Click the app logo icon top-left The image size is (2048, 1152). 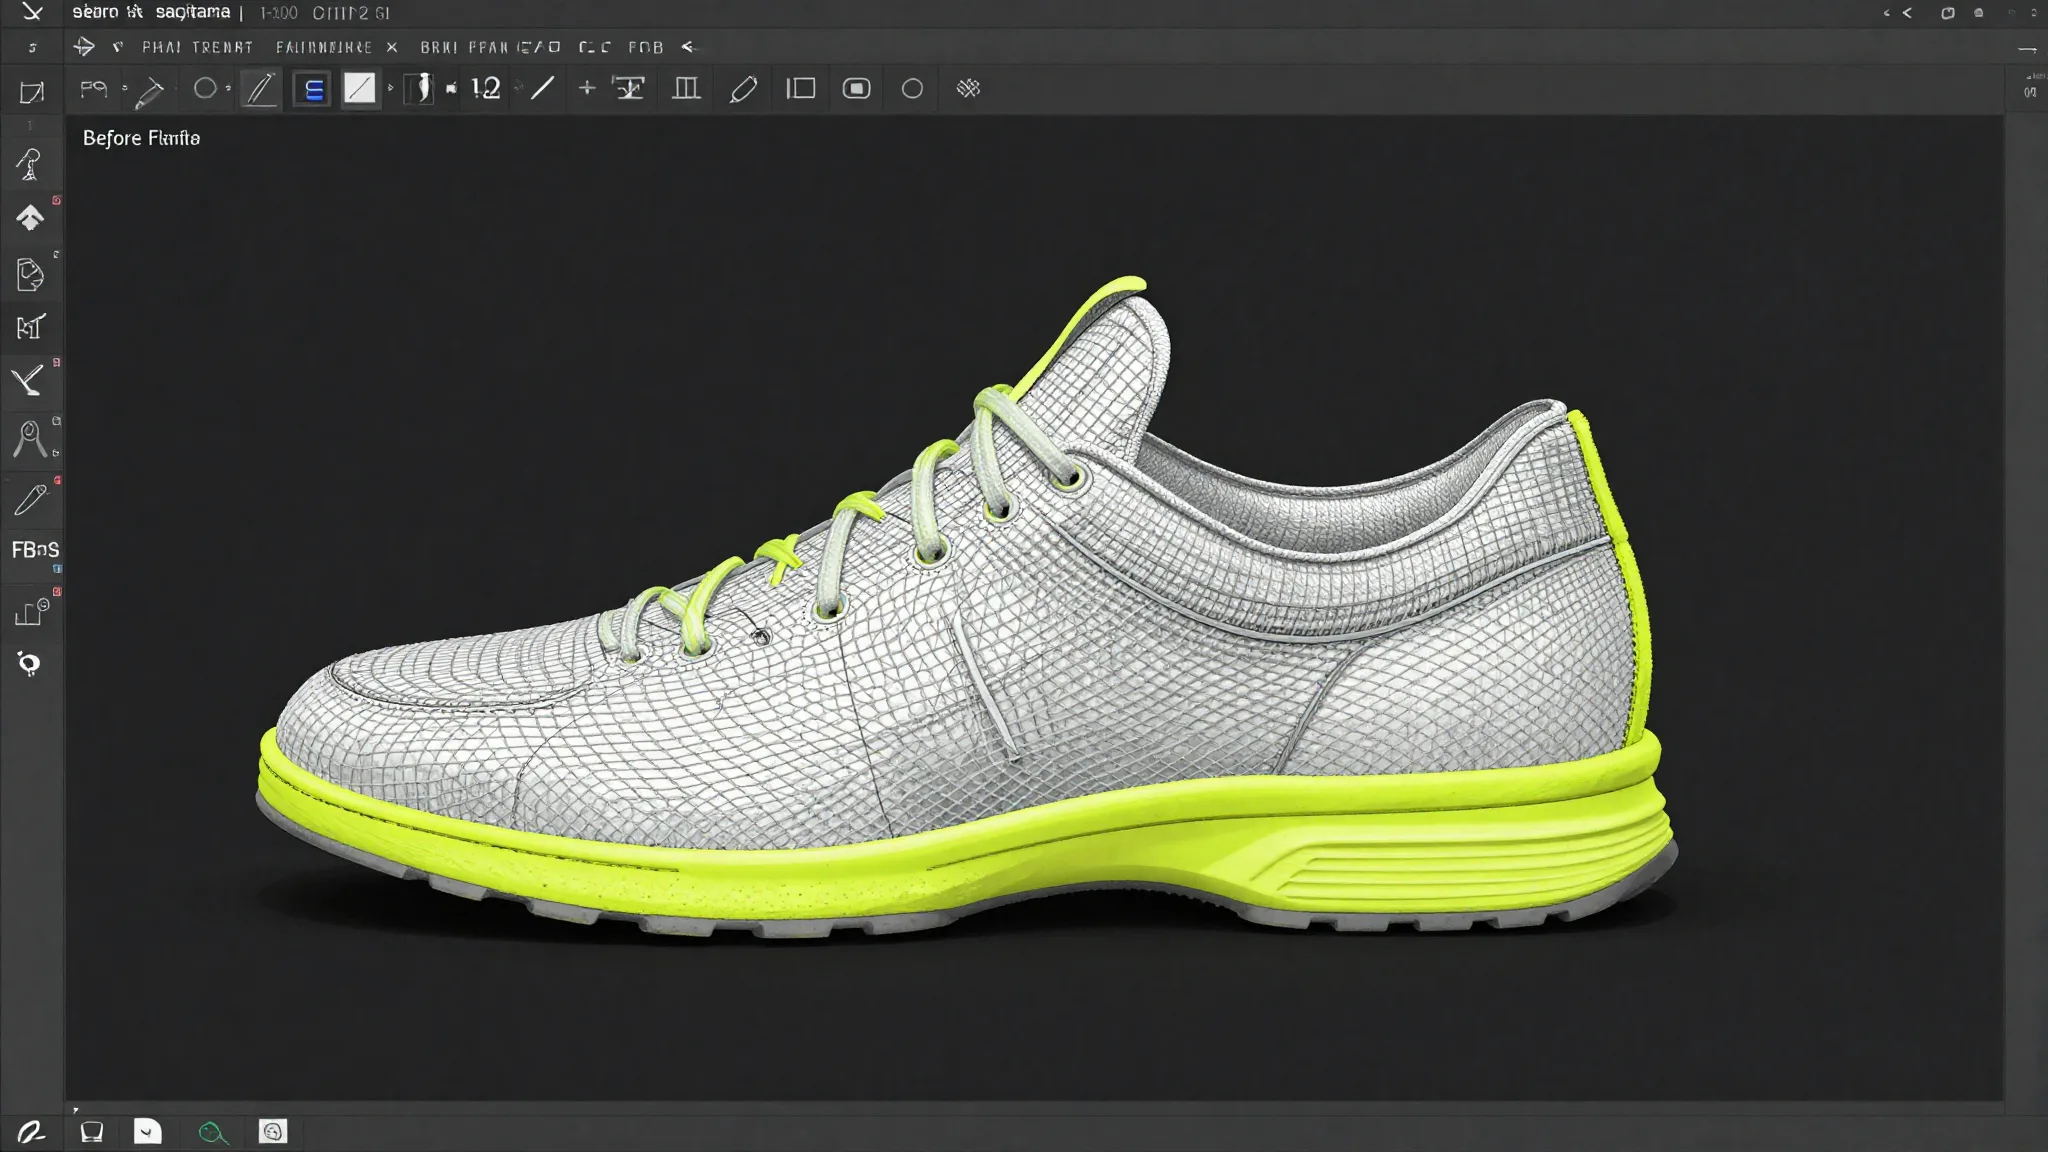click(32, 12)
